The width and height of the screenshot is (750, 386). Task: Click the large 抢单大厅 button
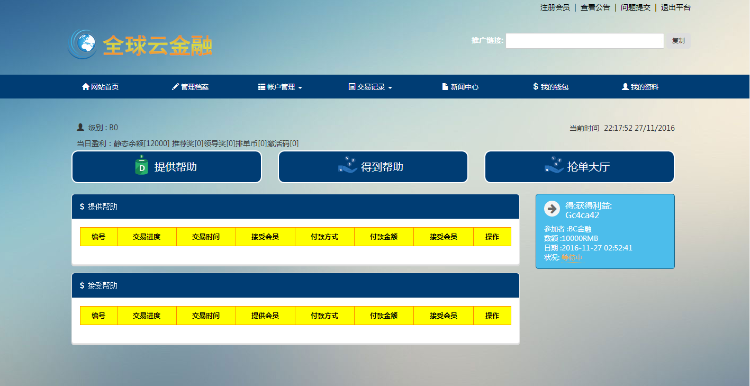(x=579, y=167)
